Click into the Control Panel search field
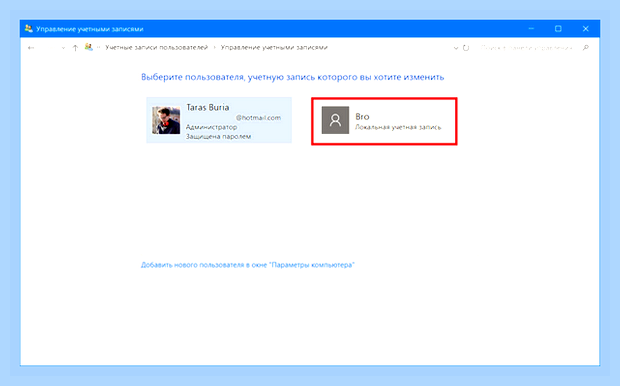 [526, 48]
